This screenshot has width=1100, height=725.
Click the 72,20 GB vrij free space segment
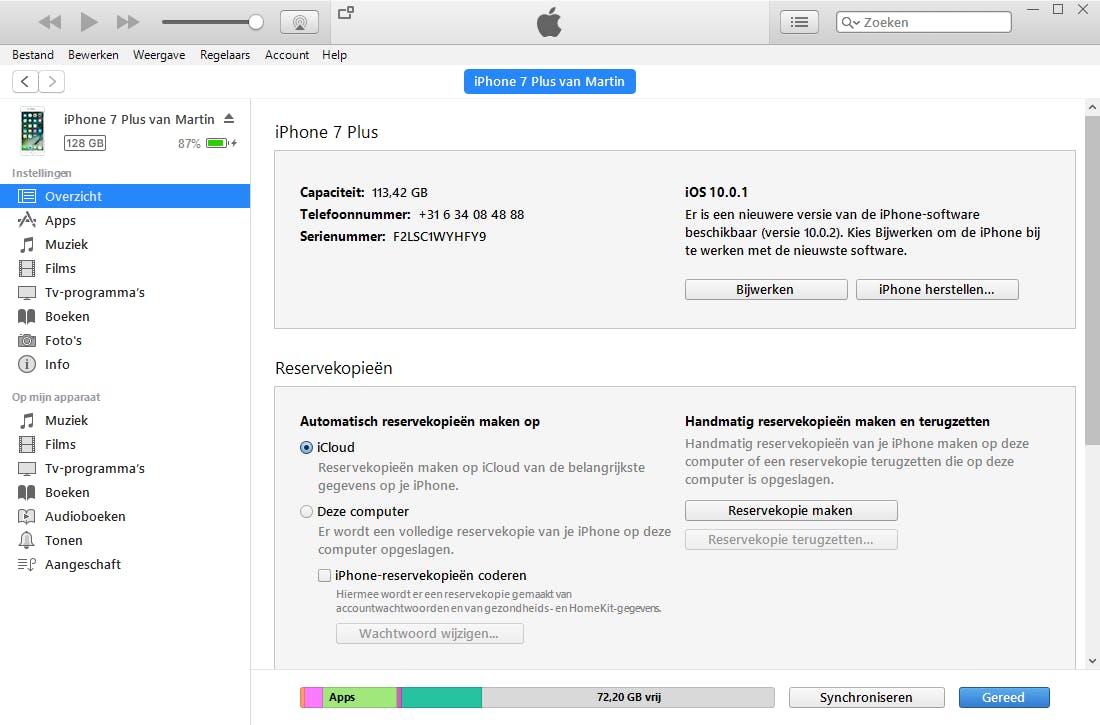629,697
